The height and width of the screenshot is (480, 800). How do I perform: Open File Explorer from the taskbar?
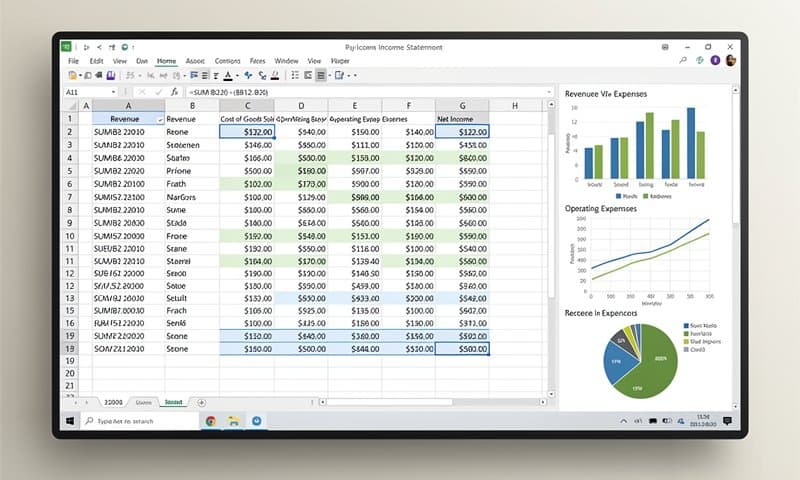pos(234,421)
